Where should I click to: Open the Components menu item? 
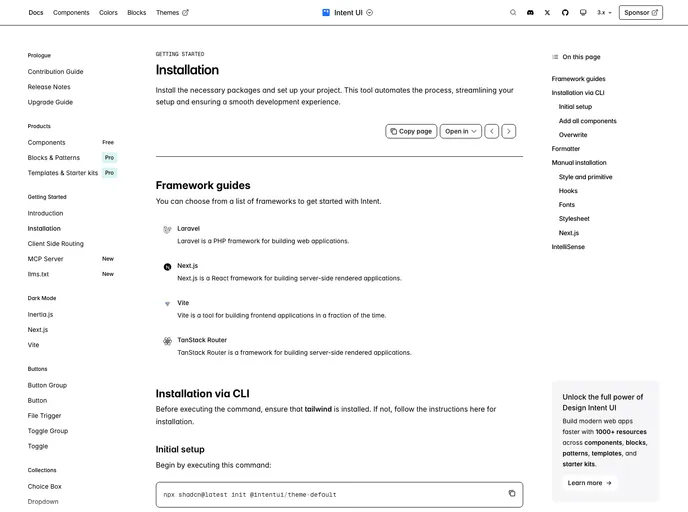[x=71, y=13]
